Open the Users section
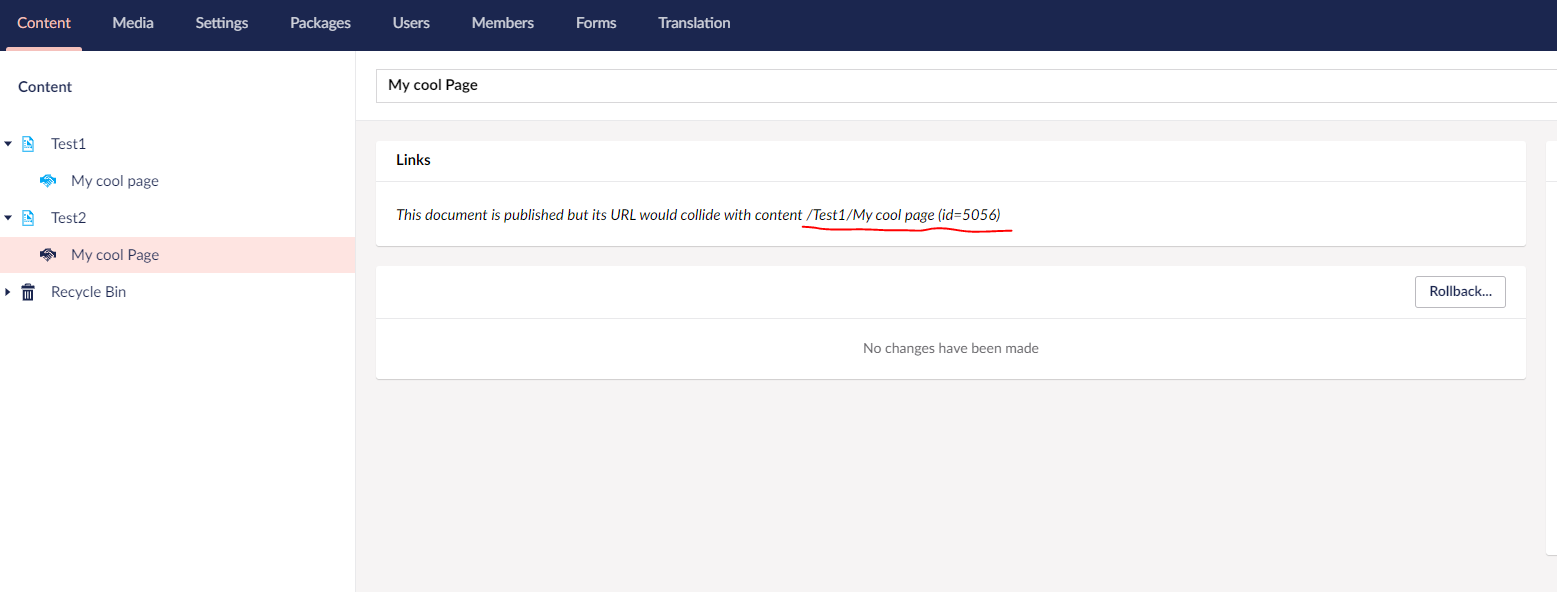Viewport: 1557px width, 592px height. (411, 23)
